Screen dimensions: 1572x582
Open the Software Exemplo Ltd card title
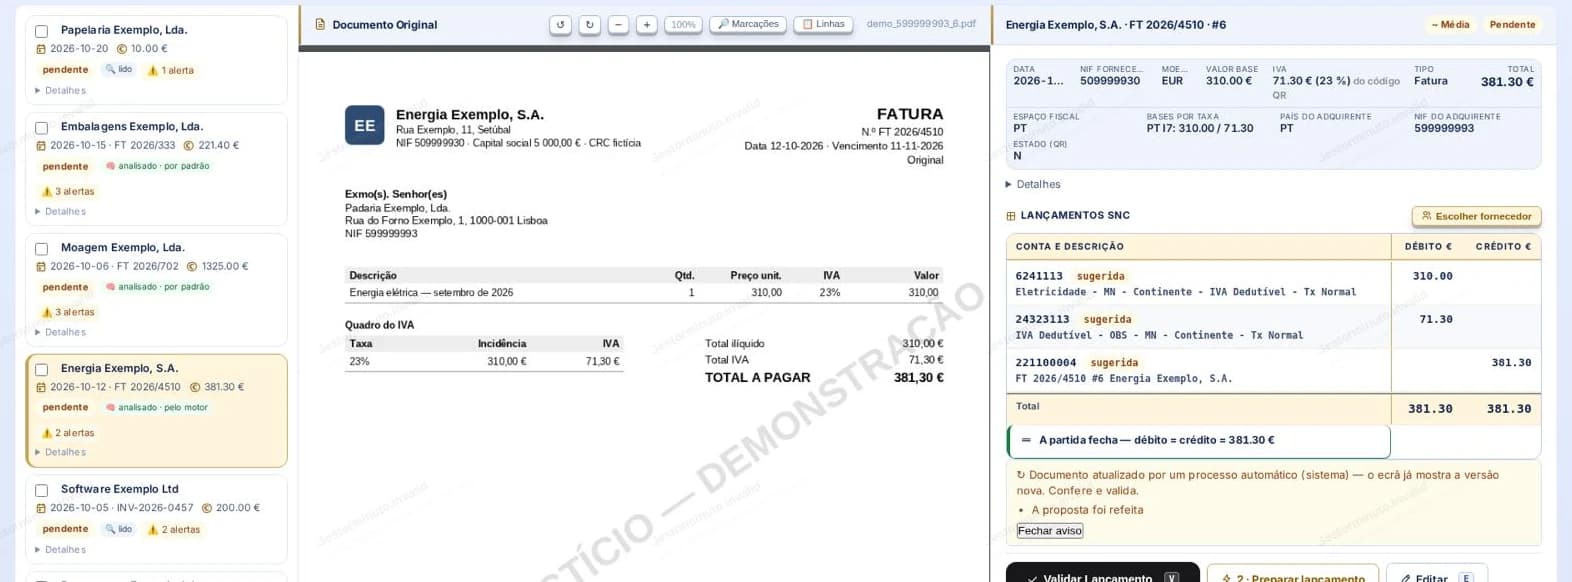(x=119, y=489)
